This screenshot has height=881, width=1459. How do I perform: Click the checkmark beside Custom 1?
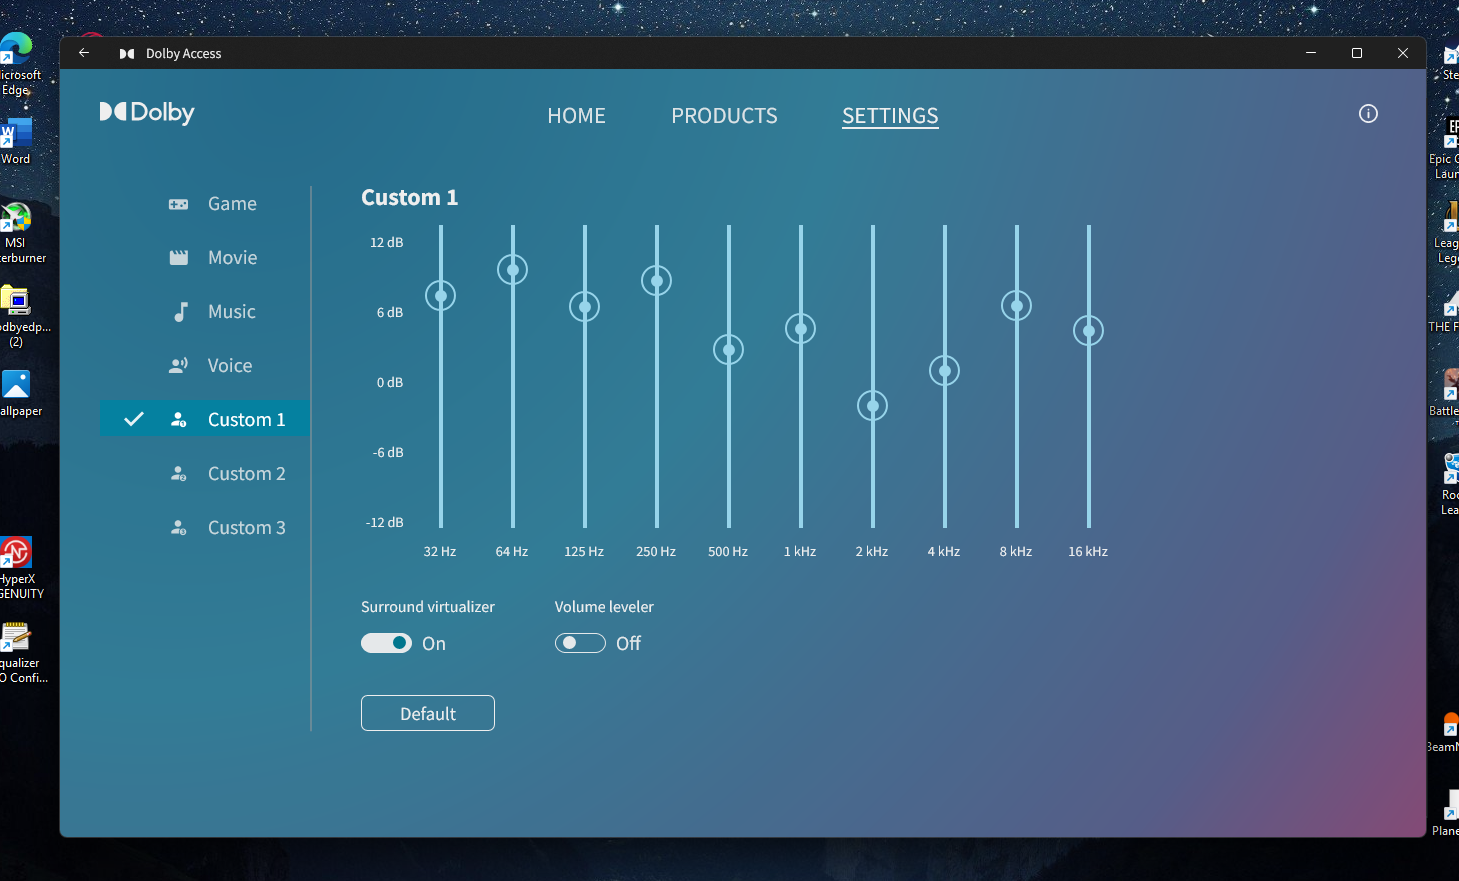(x=134, y=419)
